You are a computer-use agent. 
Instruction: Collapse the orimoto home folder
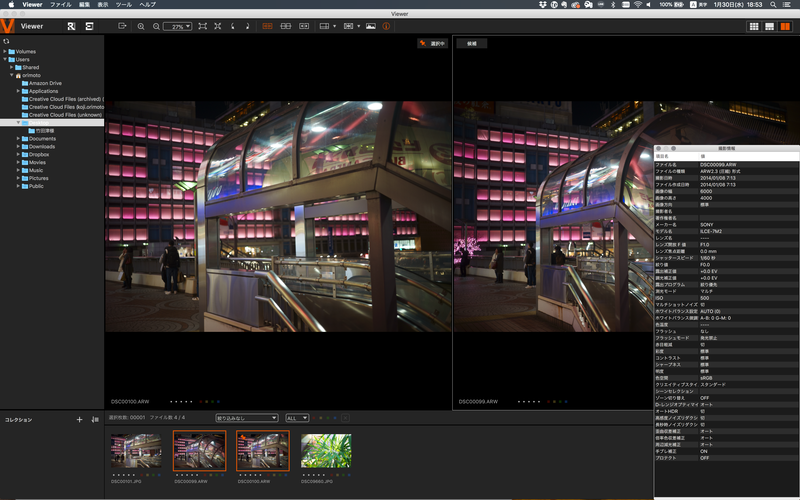[12, 75]
